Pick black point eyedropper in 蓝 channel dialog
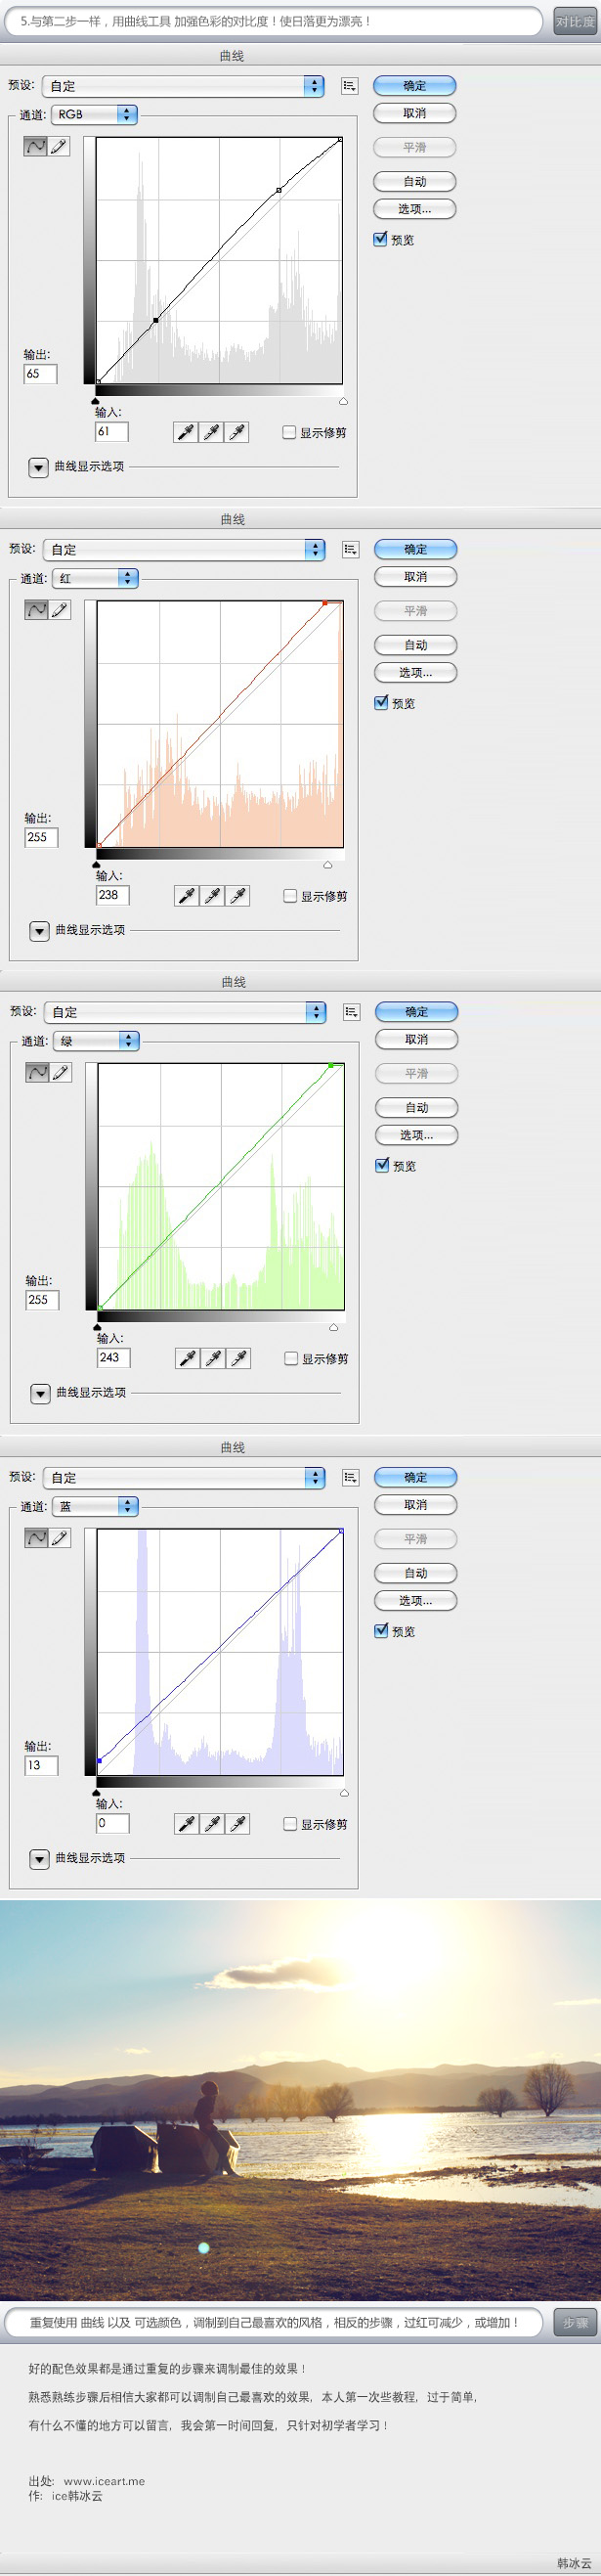Screen dimensions: 601x2576 pyautogui.click(x=187, y=1824)
